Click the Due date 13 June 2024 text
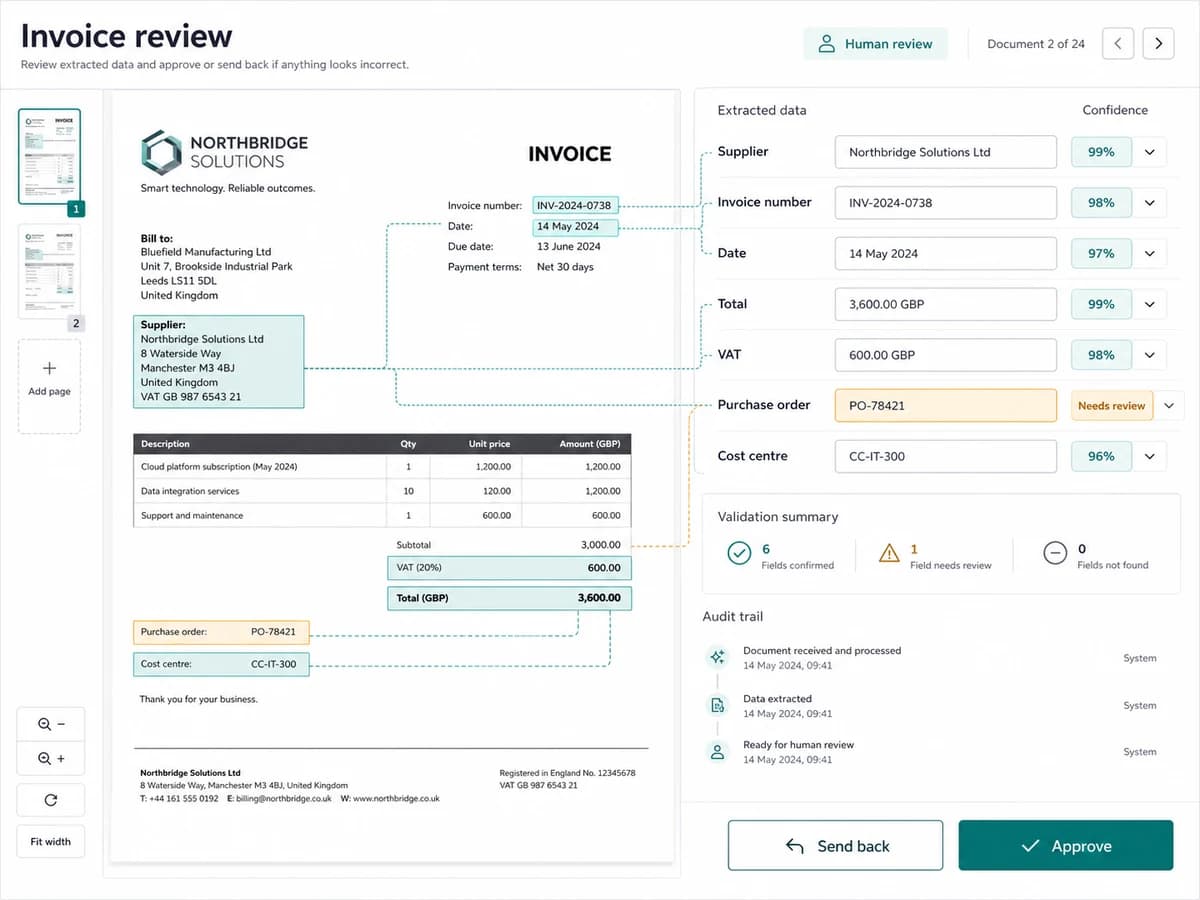This screenshot has height=900, width=1200. (569, 246)
